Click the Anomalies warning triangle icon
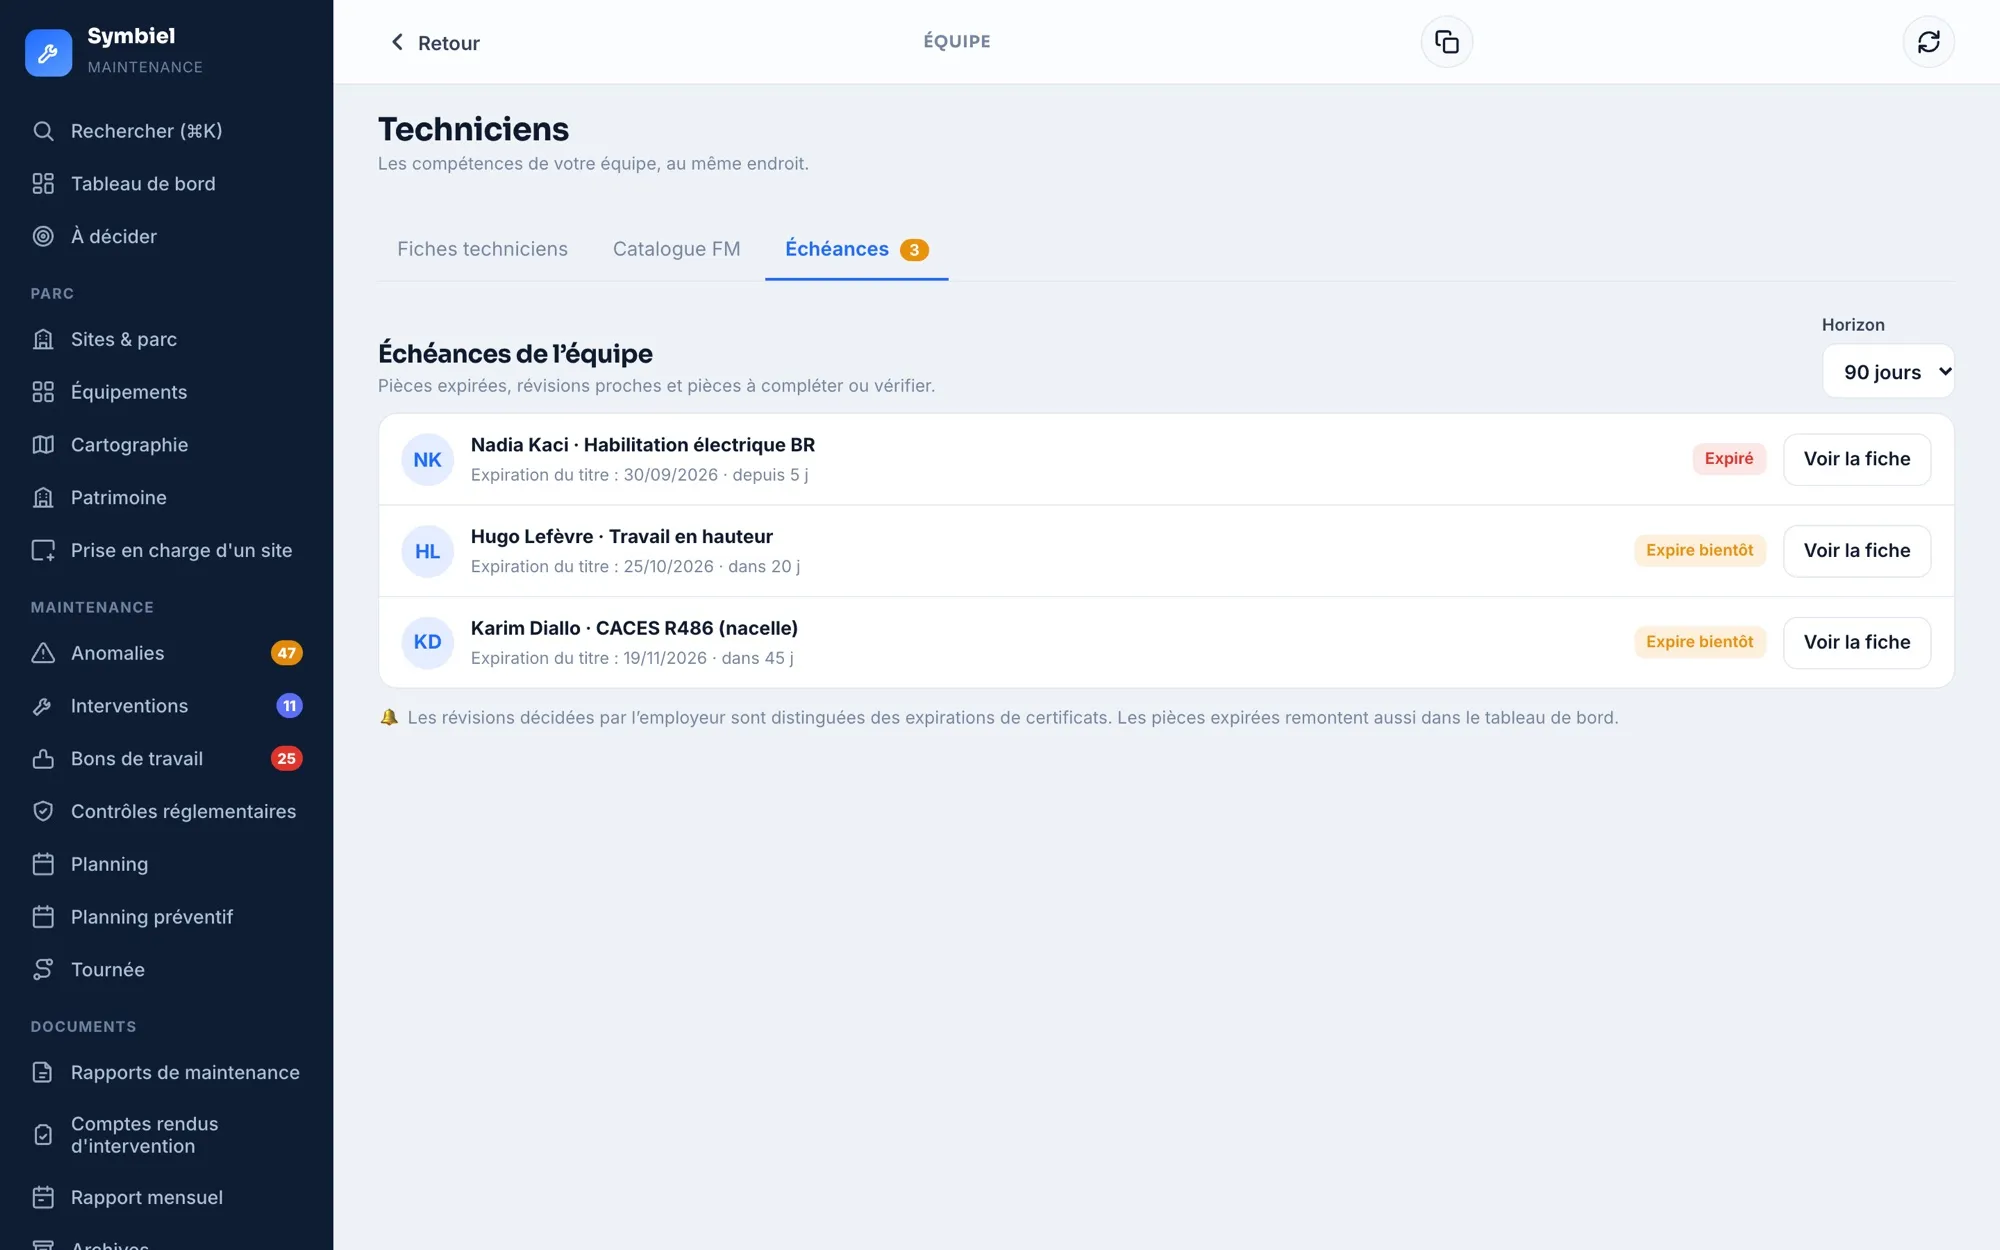 click(x=43, y=653)
